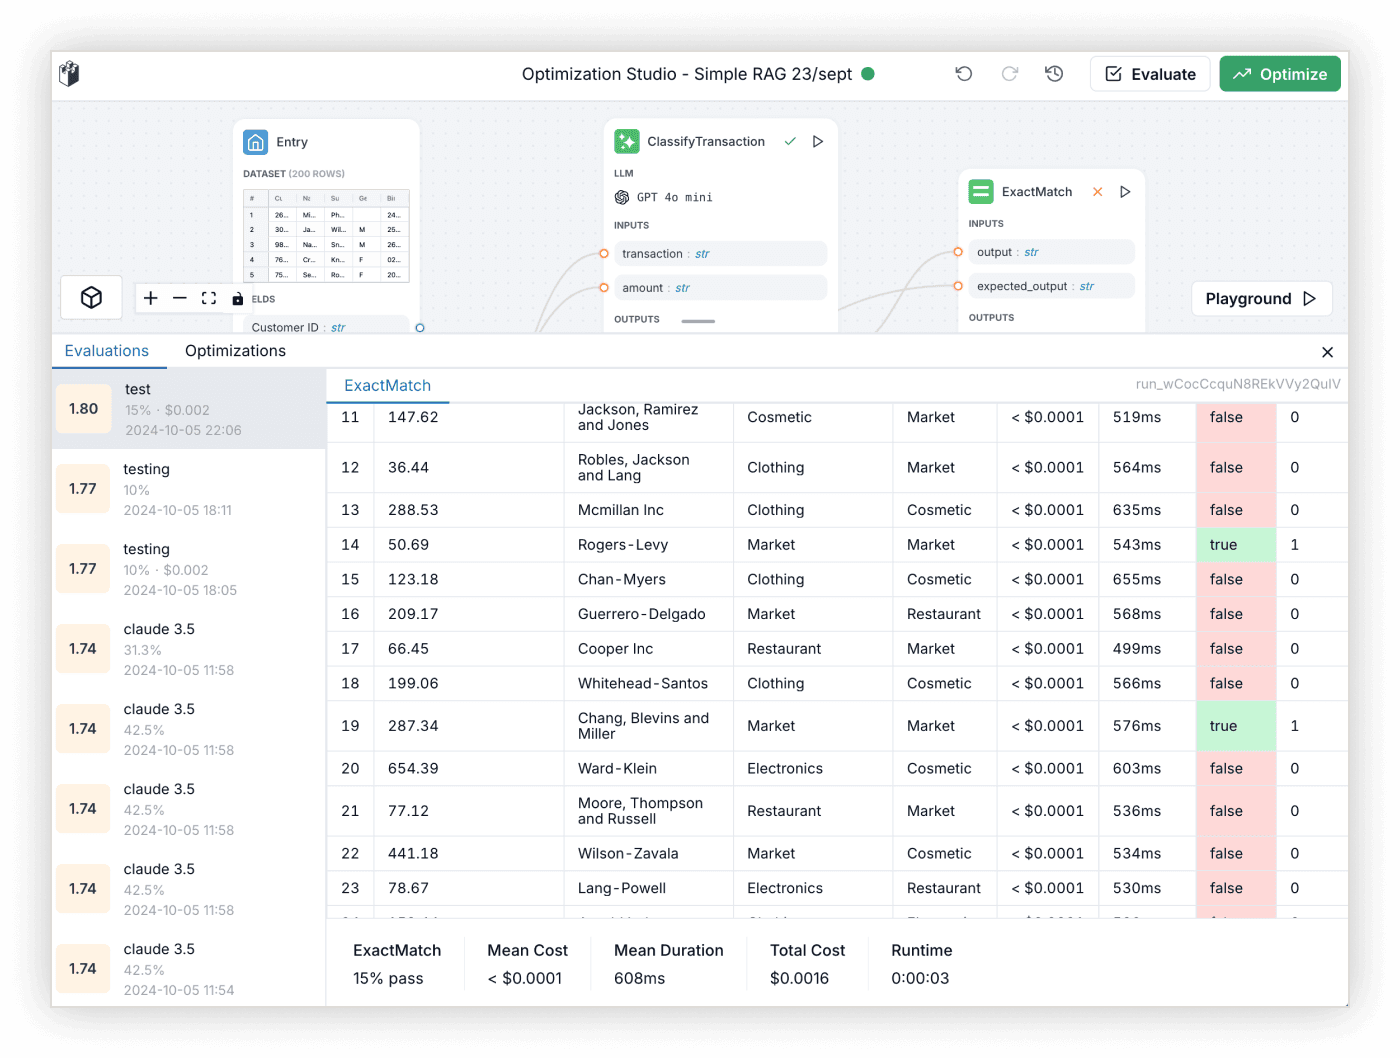This screenshot has width=1400, height=1058.
Task: Select the ExactMatch results tab
Action: pyautogui.click(x=387, y=386)
